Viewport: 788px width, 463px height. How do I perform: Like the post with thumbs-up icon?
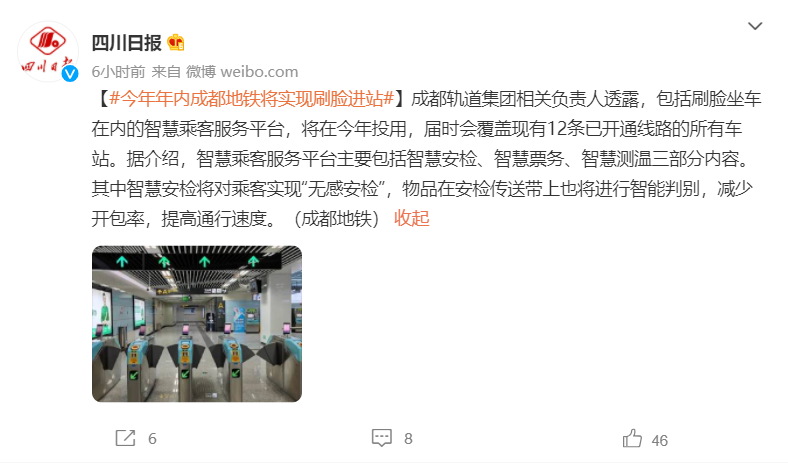632,438
